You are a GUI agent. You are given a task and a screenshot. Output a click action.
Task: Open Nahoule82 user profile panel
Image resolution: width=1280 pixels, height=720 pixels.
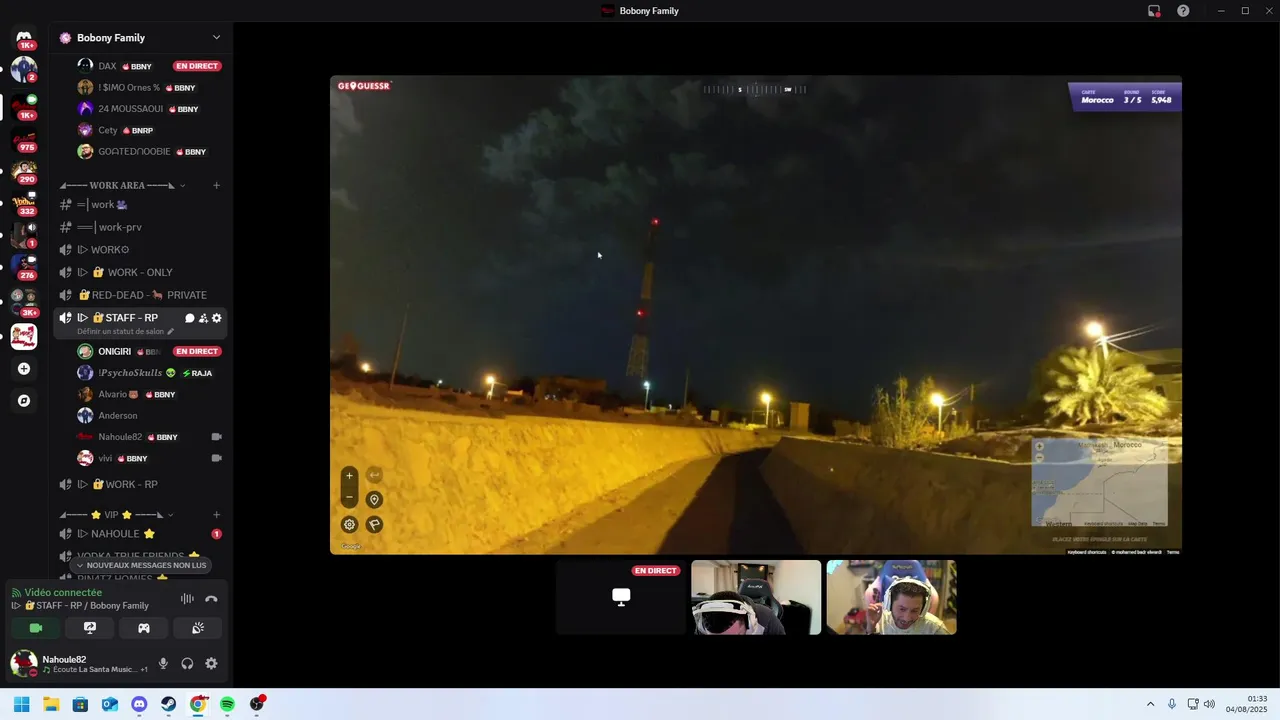coord(78,663)
